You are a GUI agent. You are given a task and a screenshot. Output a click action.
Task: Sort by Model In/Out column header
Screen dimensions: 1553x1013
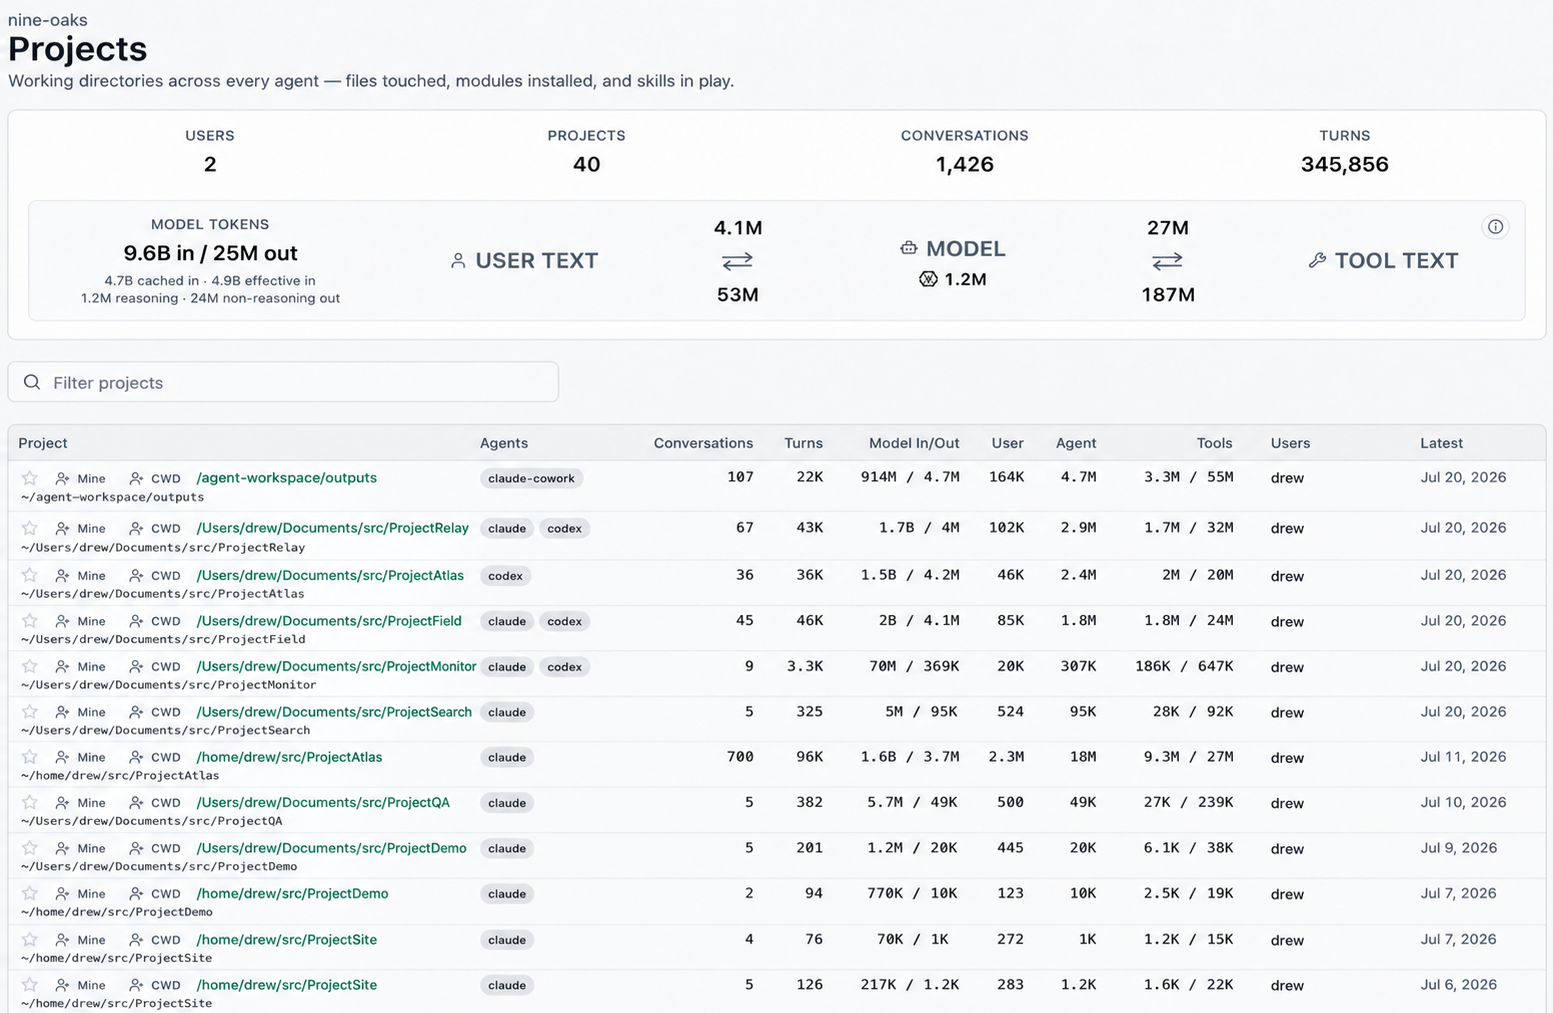point(914,443)
